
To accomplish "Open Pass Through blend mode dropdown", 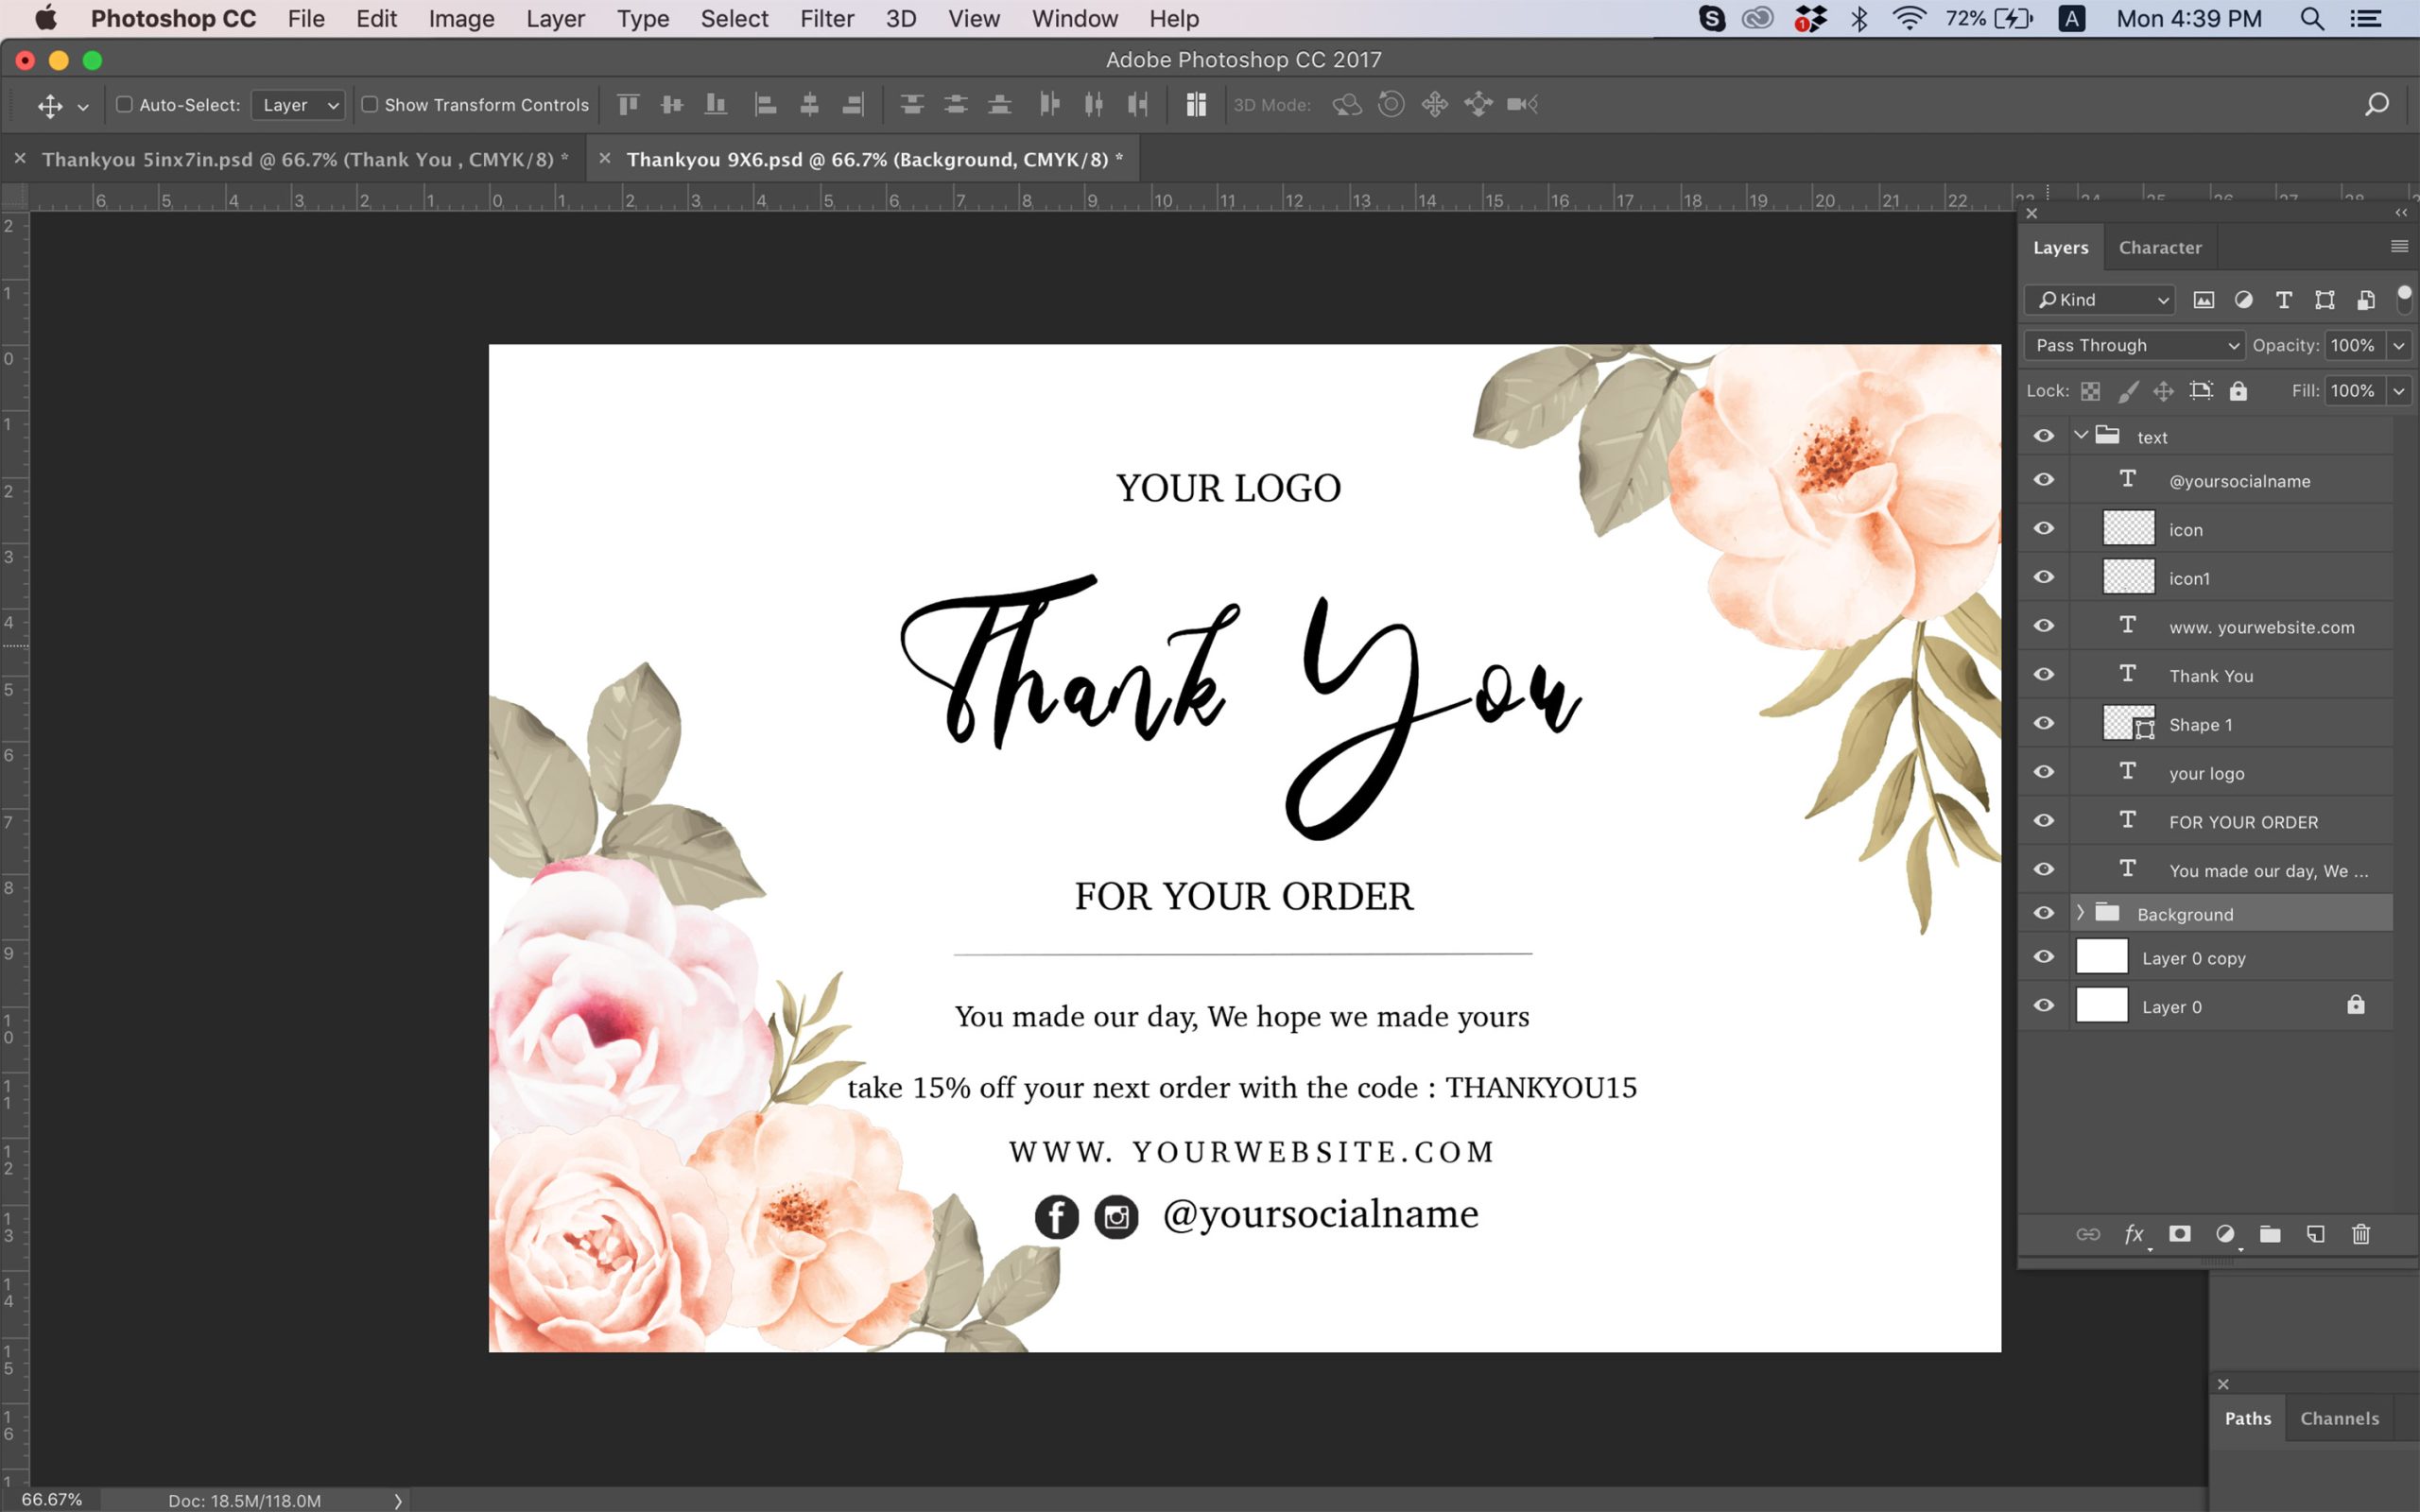I will [x=2134, y=345].
